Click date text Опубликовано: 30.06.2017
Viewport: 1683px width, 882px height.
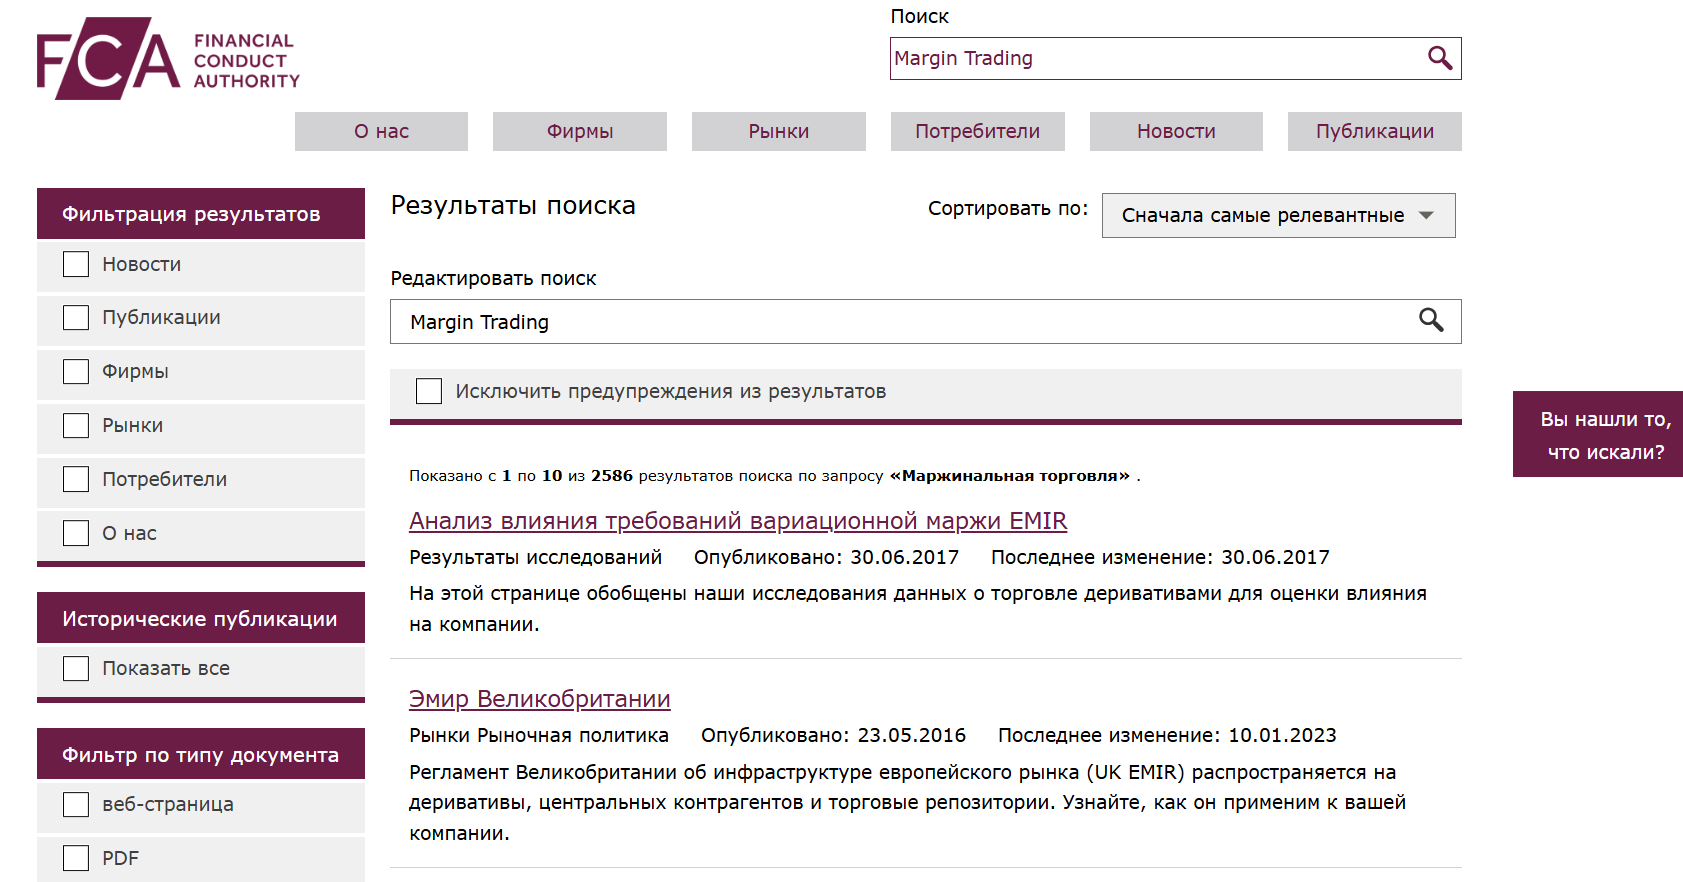(826, 557)
